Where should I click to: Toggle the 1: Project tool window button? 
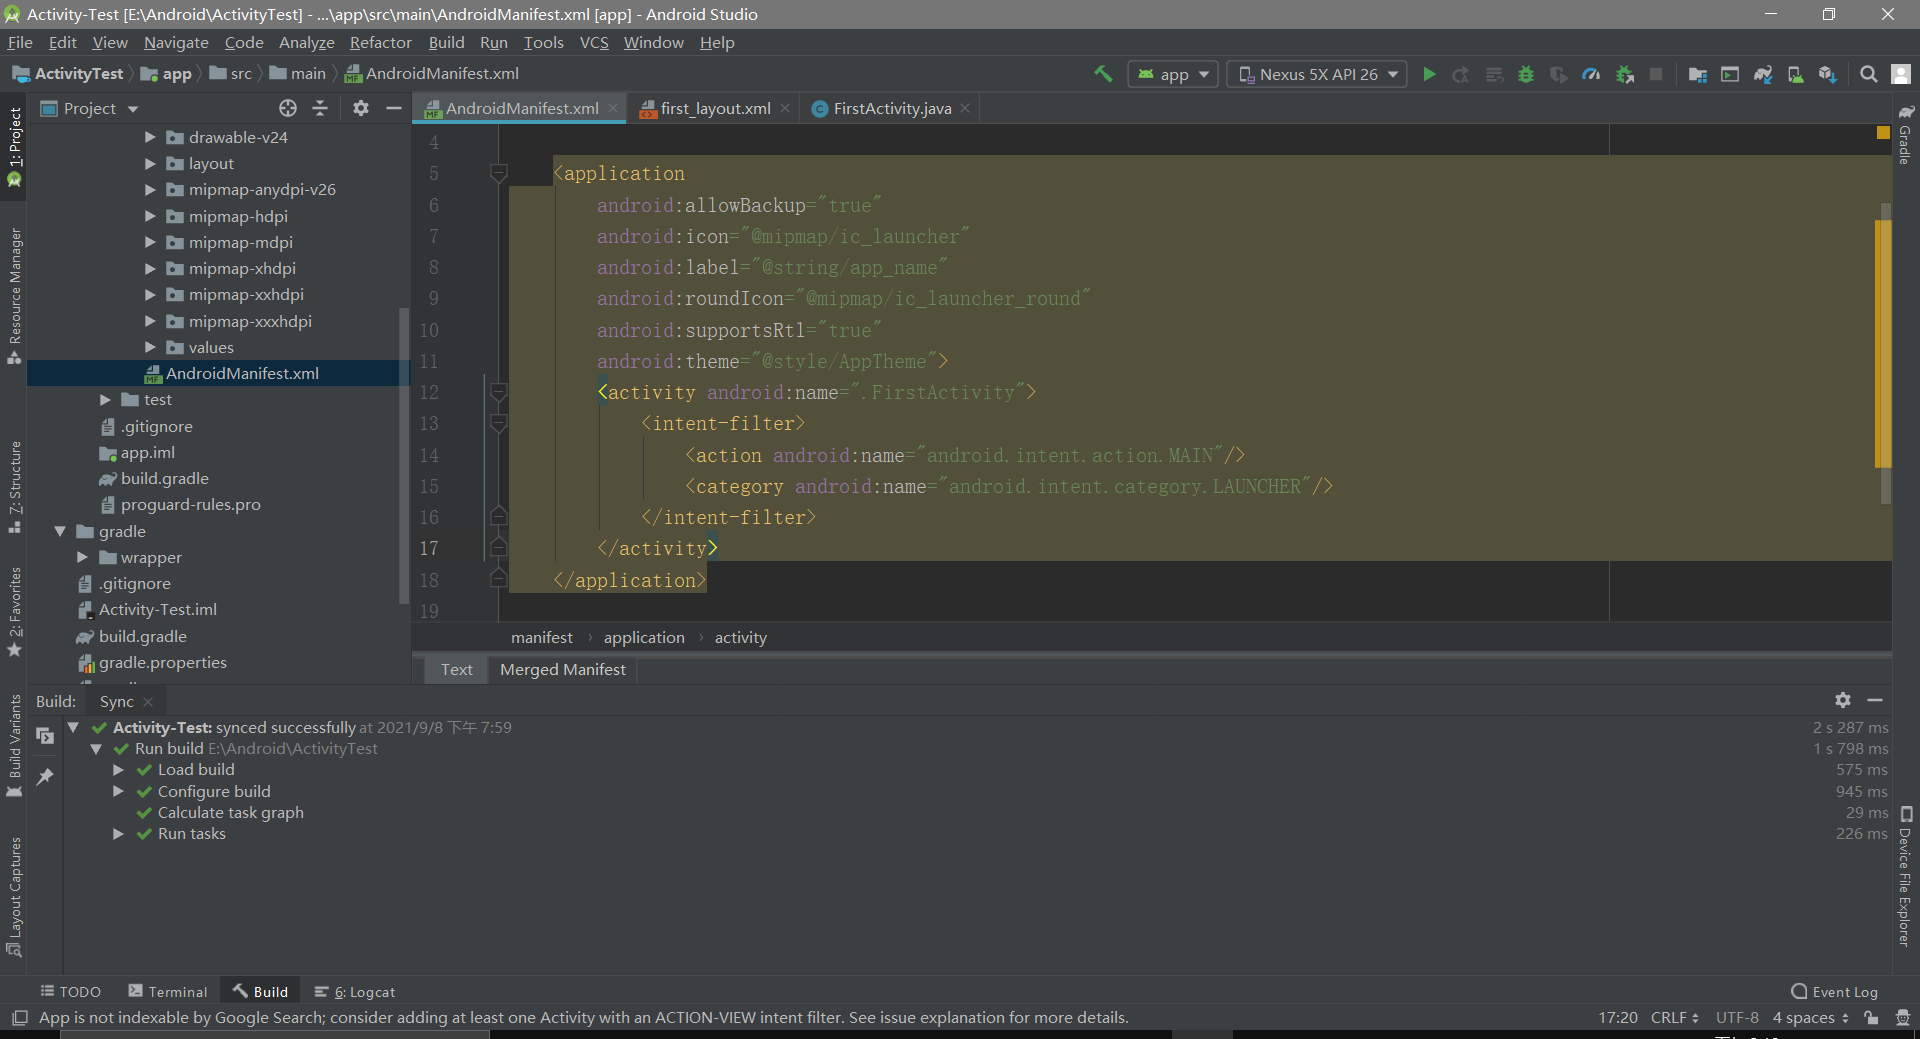14,147
